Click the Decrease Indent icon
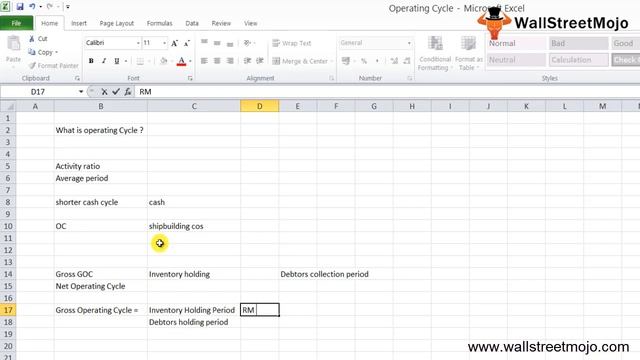 coord(247,61)
